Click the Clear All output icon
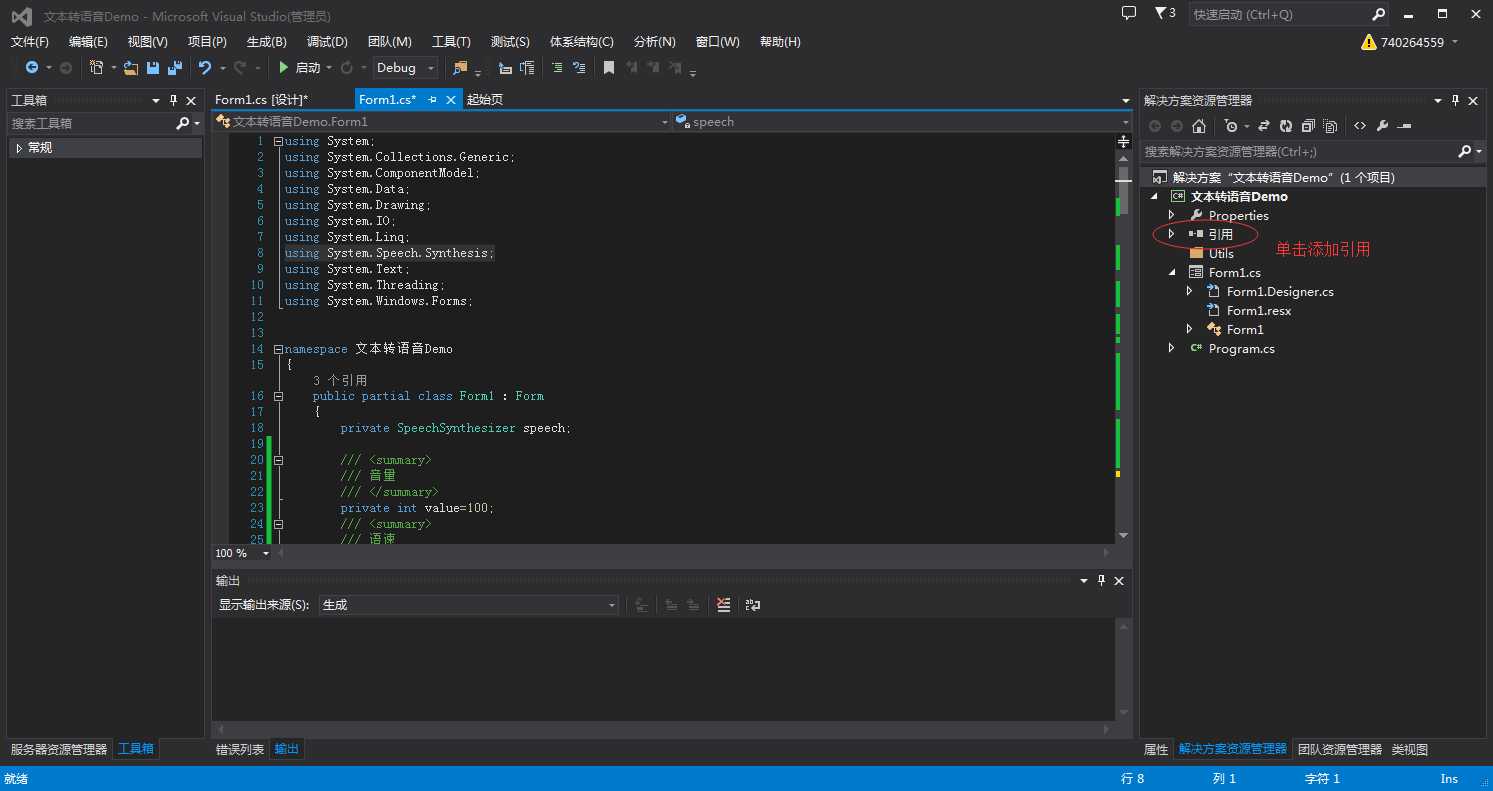This screenshot has height=791, width=1493. coord(724,605)
